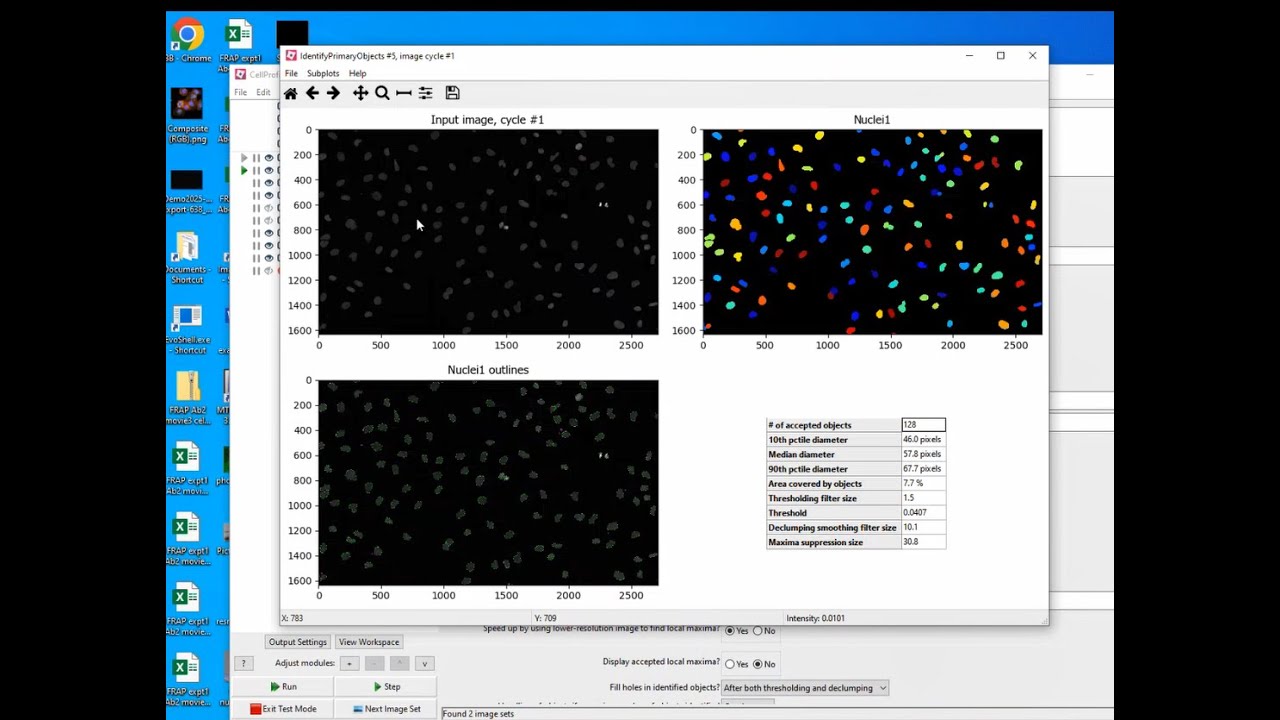Open File menu of CellProfiler window behind

pyautogui.click(x=240, y=92)
